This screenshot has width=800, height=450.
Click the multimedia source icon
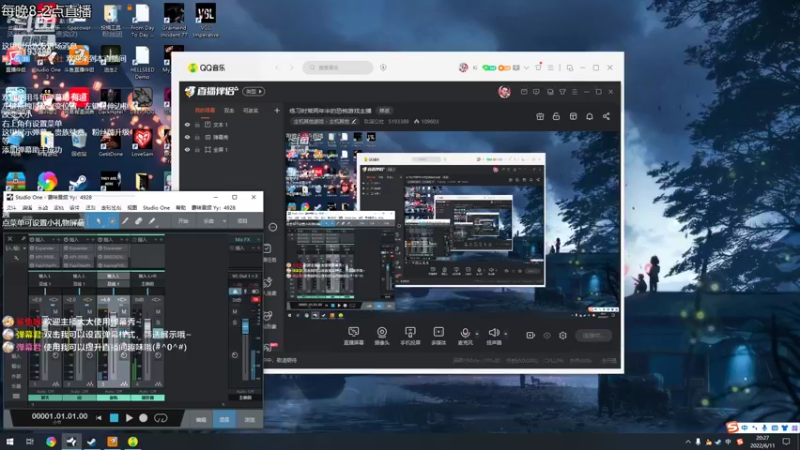click(438, 332)
